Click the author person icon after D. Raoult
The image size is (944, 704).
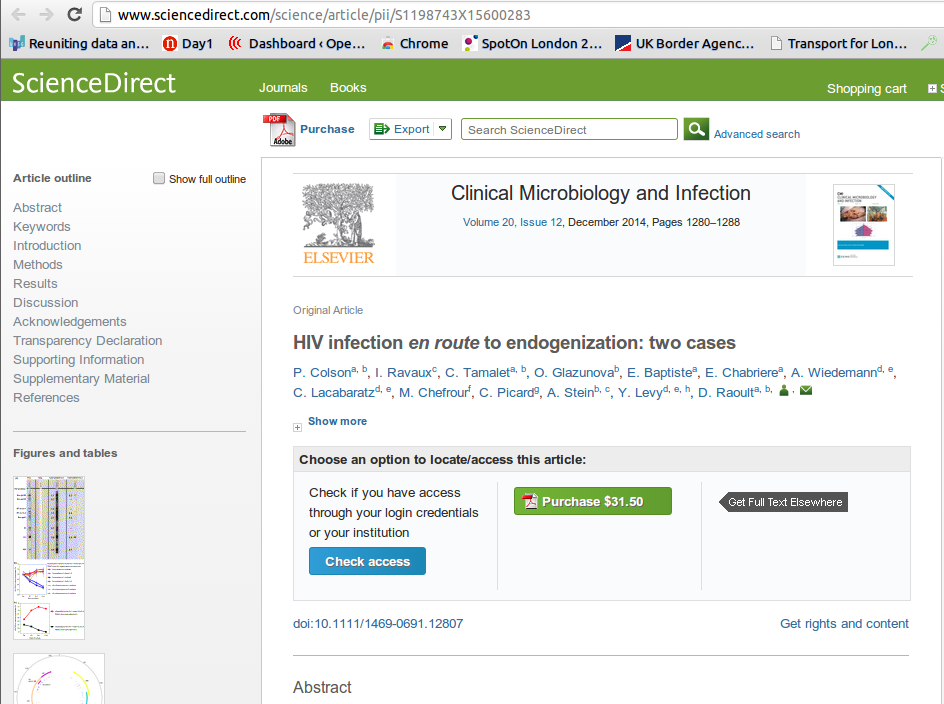[784, 391]
